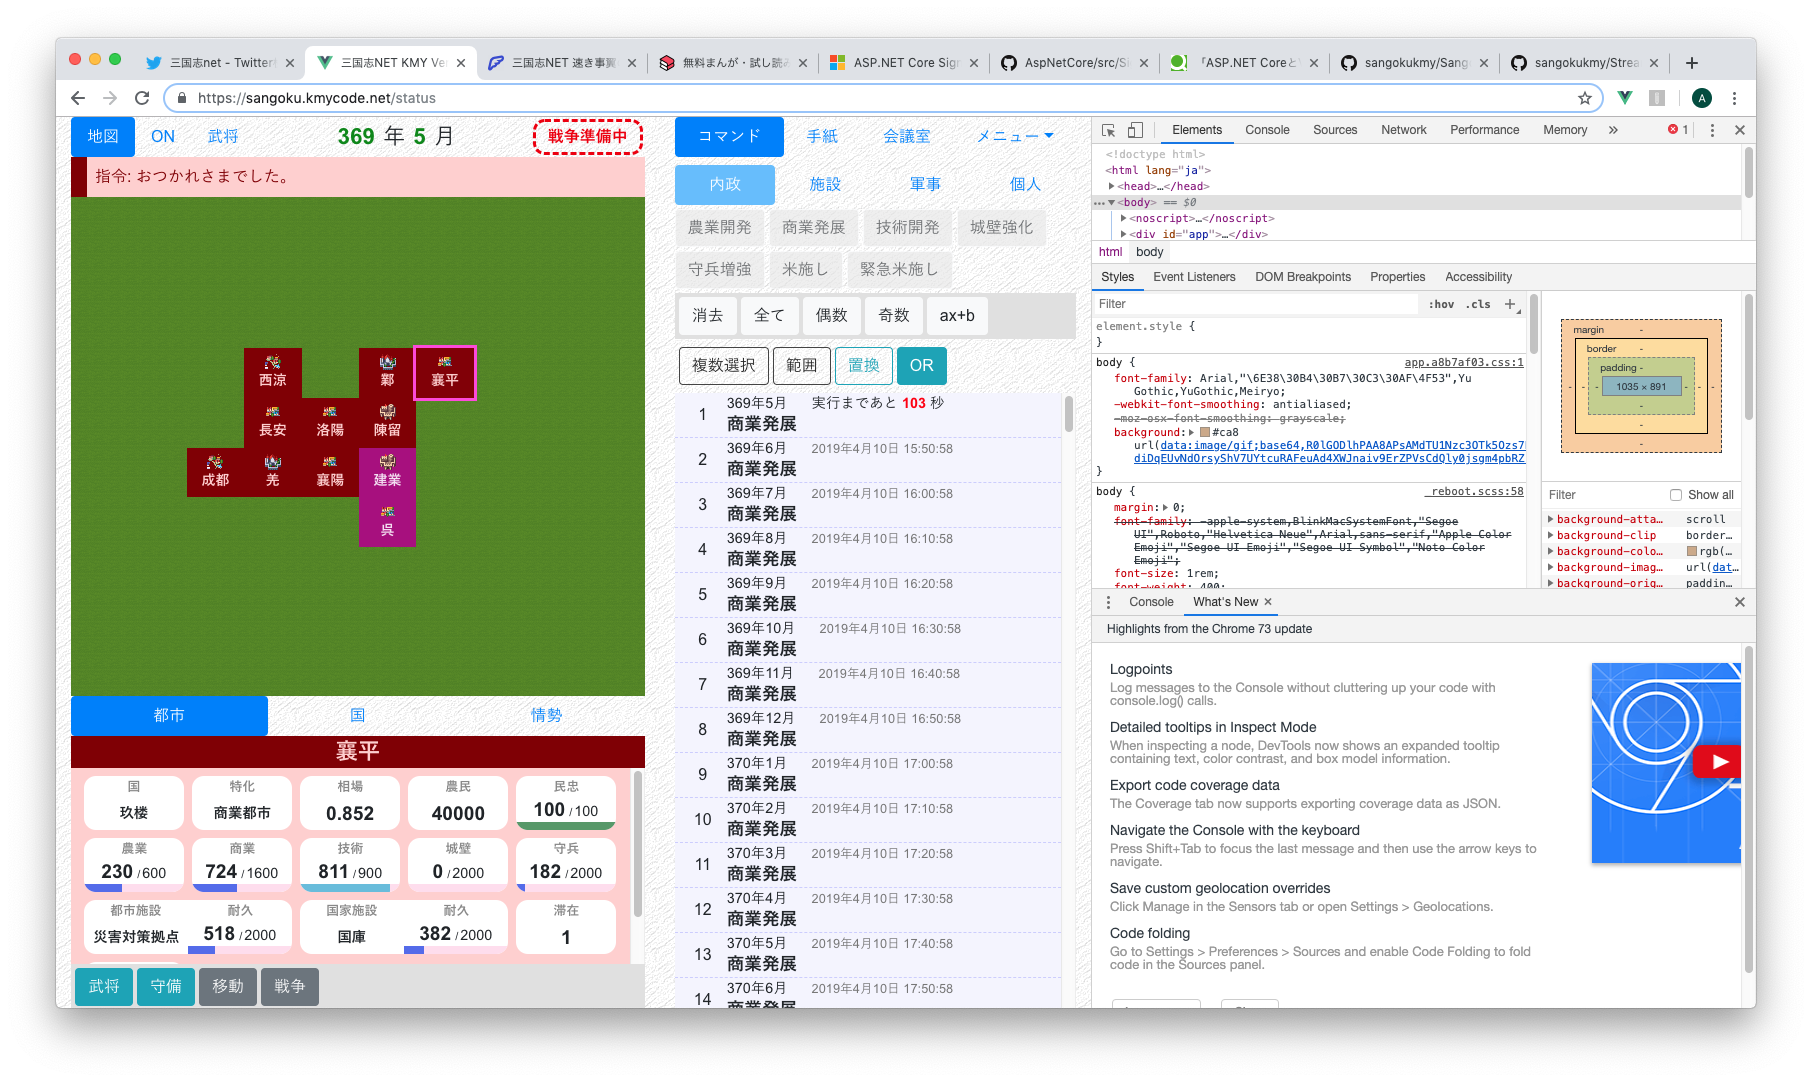The width and height of the screenshot is (1812, 1082).
Task: Enable the Show all checkbox in Computed pane
Action: 1676,495
